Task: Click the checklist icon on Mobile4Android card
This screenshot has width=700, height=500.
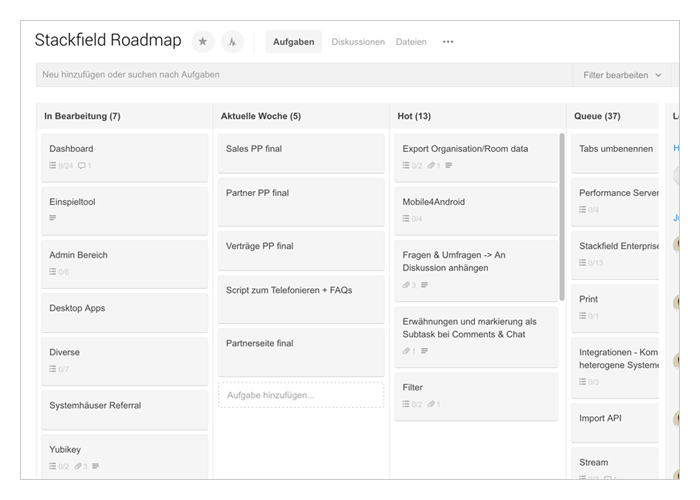Action: (406, 218)
